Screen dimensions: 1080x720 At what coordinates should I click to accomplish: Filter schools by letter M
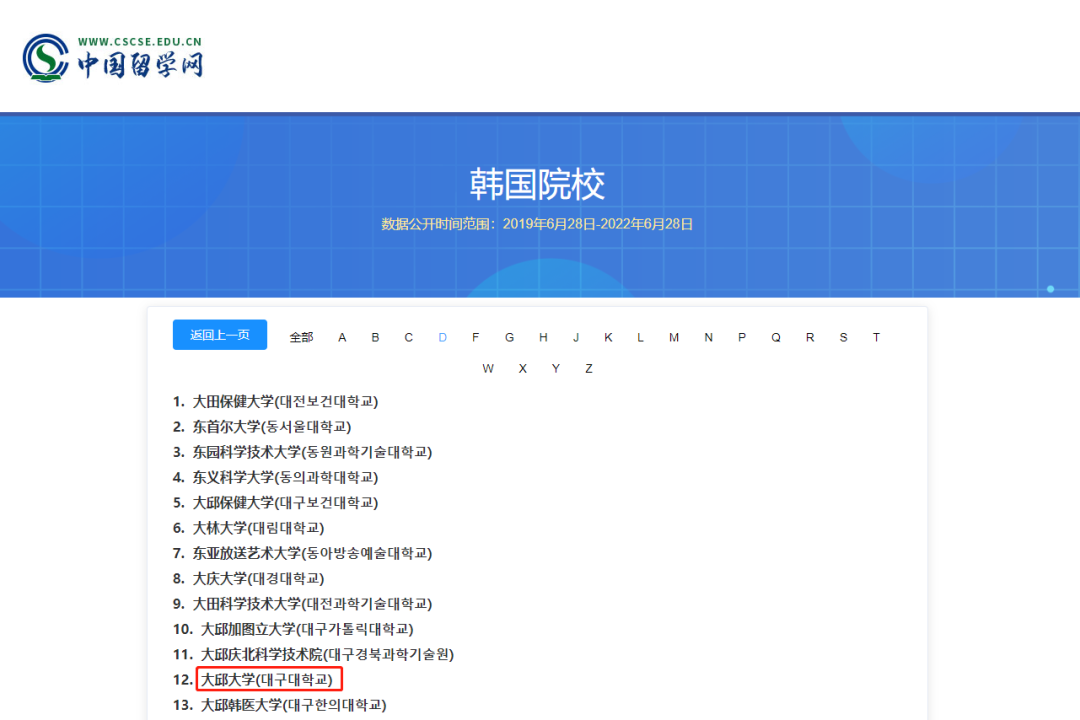point(674,338)
